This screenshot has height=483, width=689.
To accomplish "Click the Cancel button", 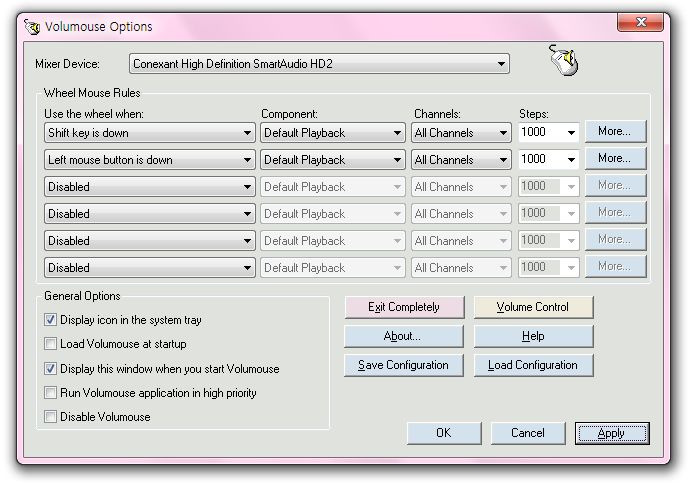I will (x=528, y=433).
